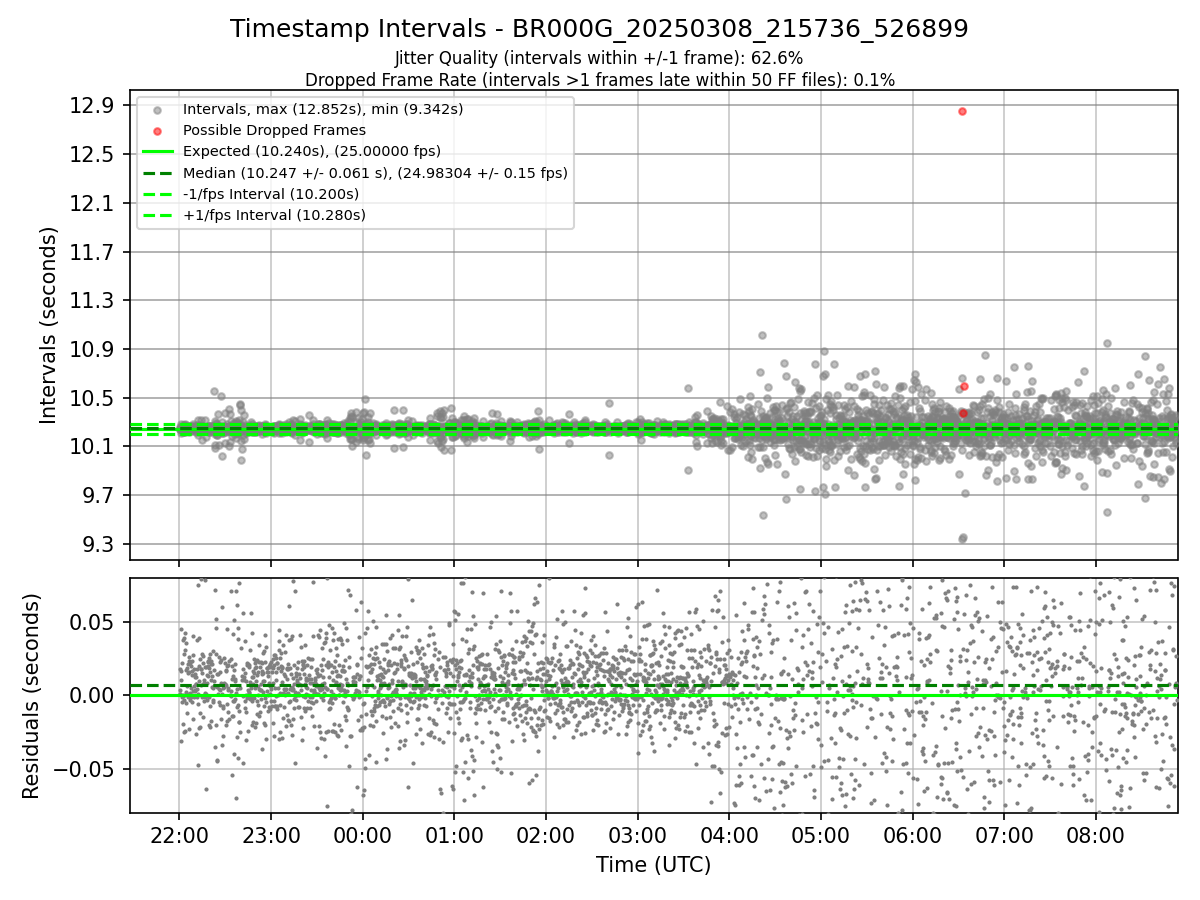
Task: Click the 'Dropped Frame Rate' 0.1% subtitle line
Action: click(x=599, y=79)
